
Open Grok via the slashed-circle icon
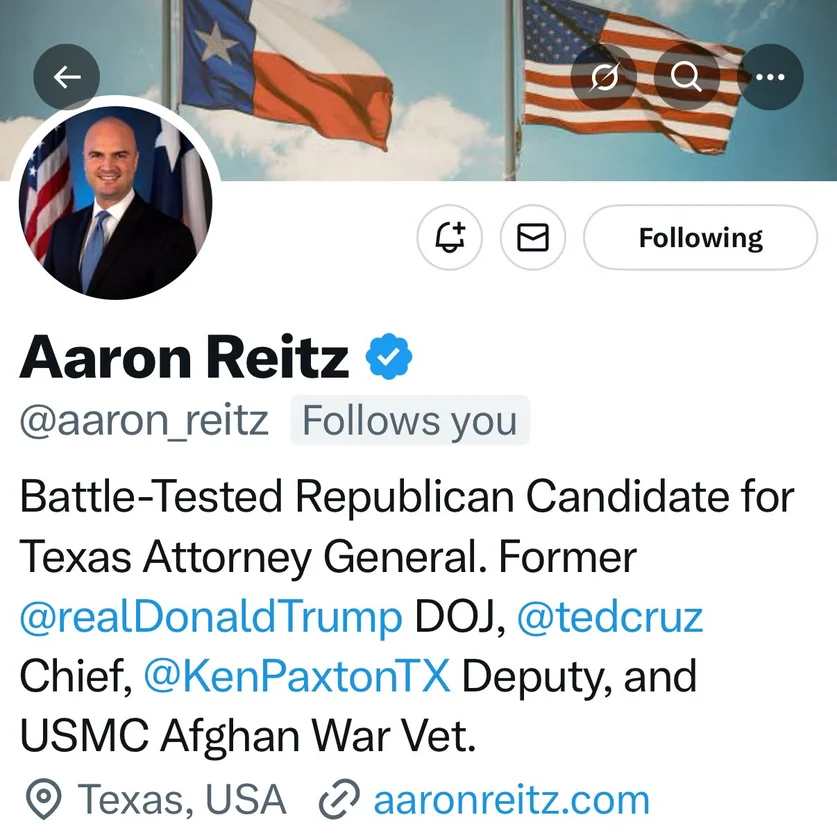coord(604,77)
